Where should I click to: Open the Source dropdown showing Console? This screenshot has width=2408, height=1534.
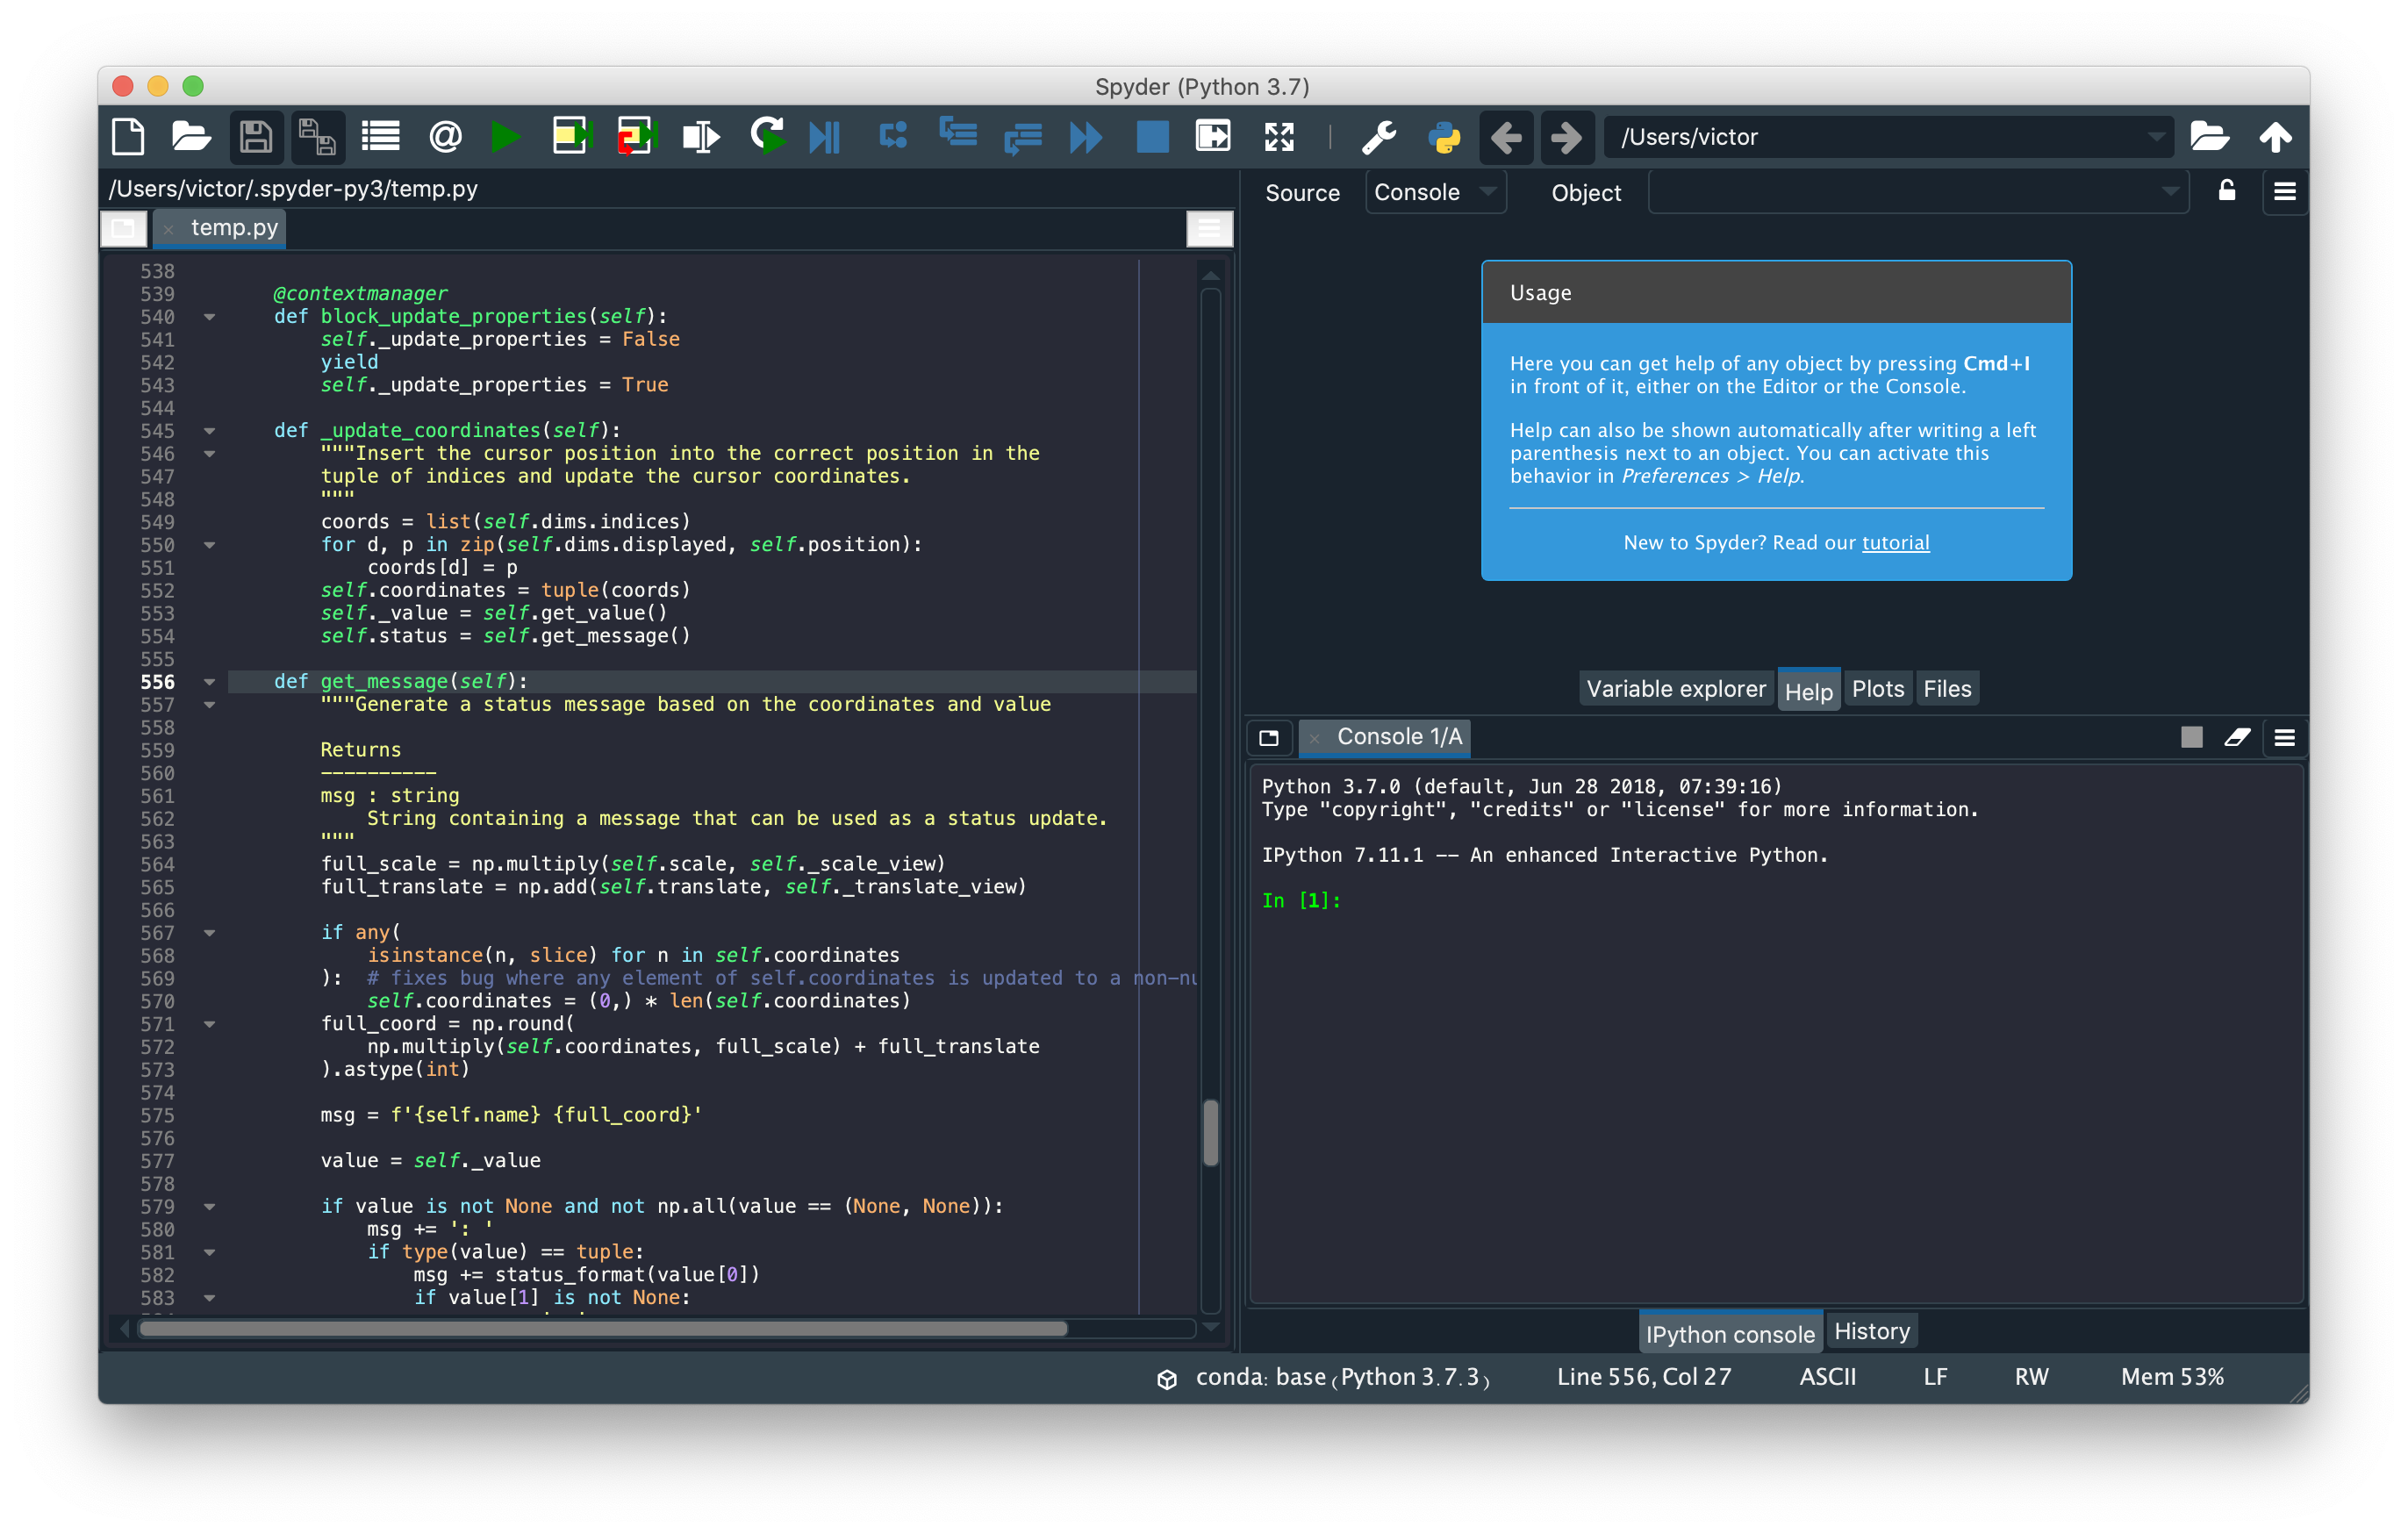tap(1435, 191)
